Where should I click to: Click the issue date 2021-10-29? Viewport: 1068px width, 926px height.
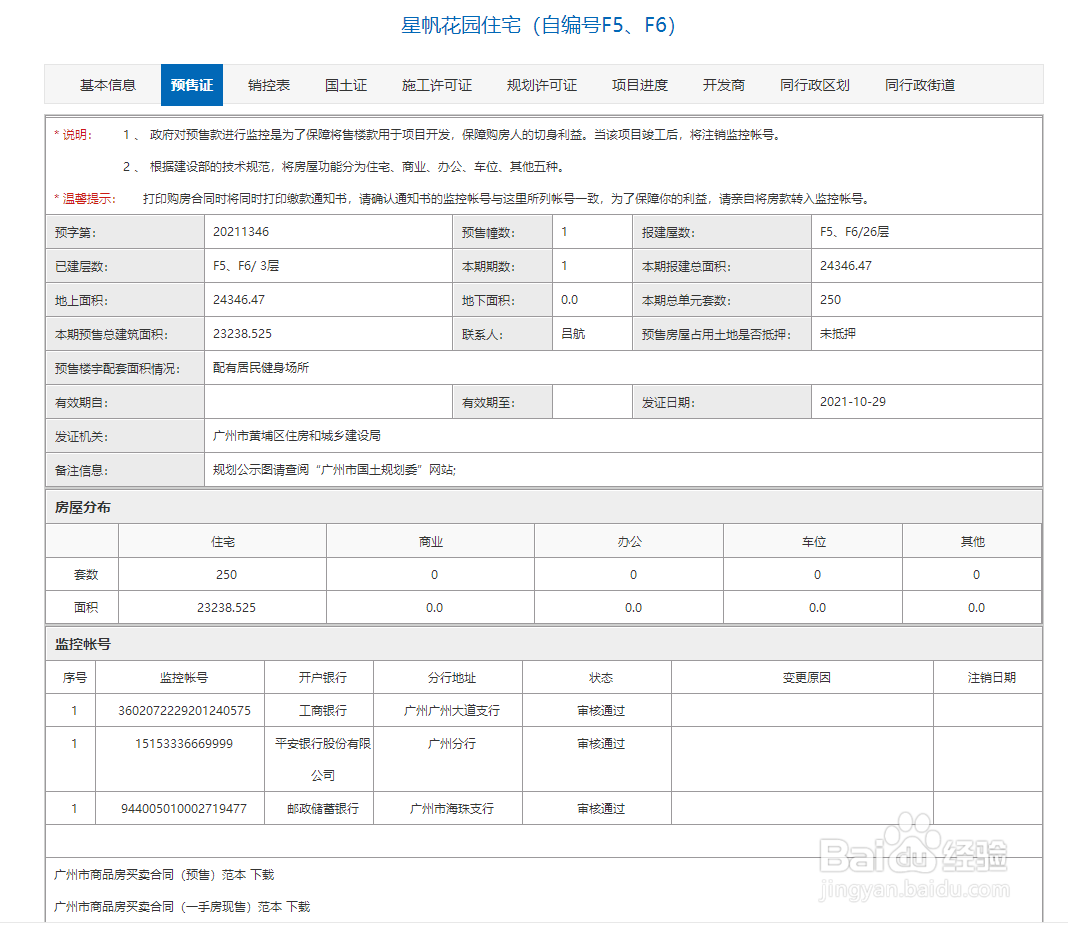point(853,402)
